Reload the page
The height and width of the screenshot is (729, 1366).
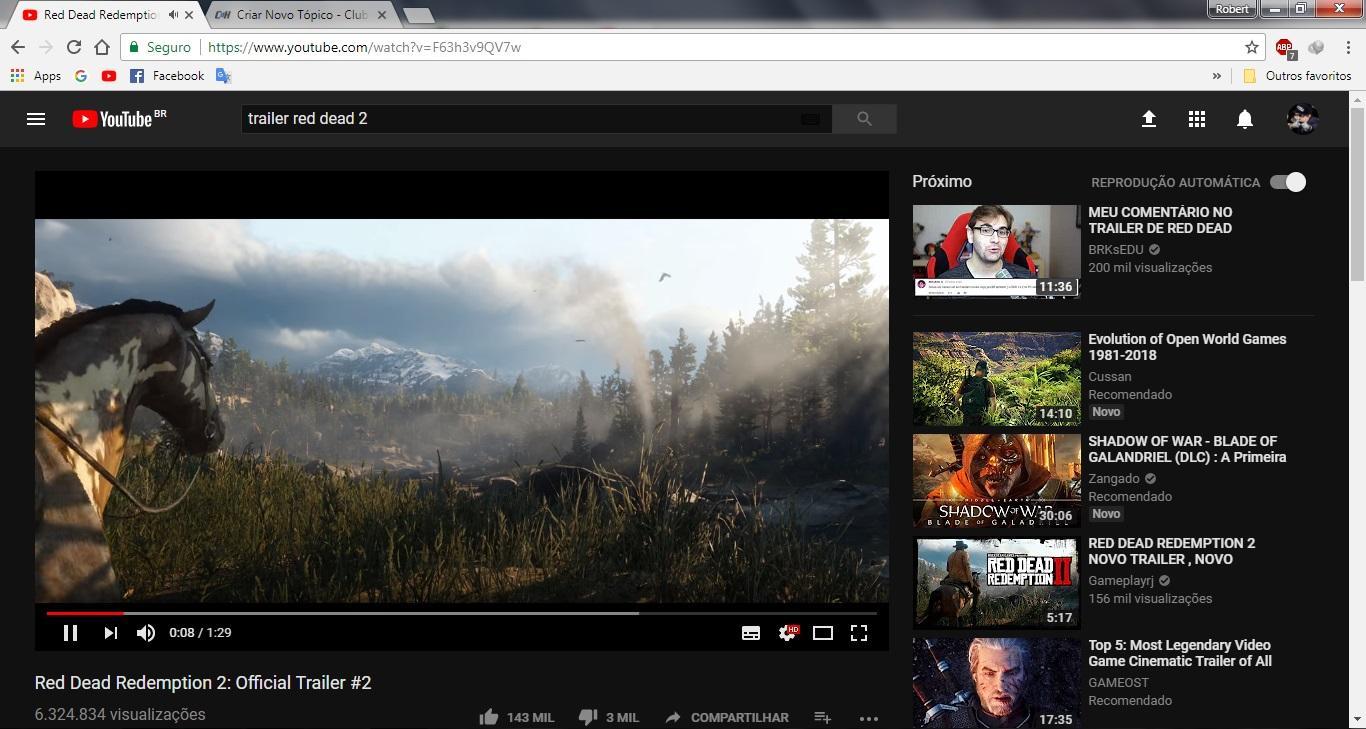tap(74, 47)
